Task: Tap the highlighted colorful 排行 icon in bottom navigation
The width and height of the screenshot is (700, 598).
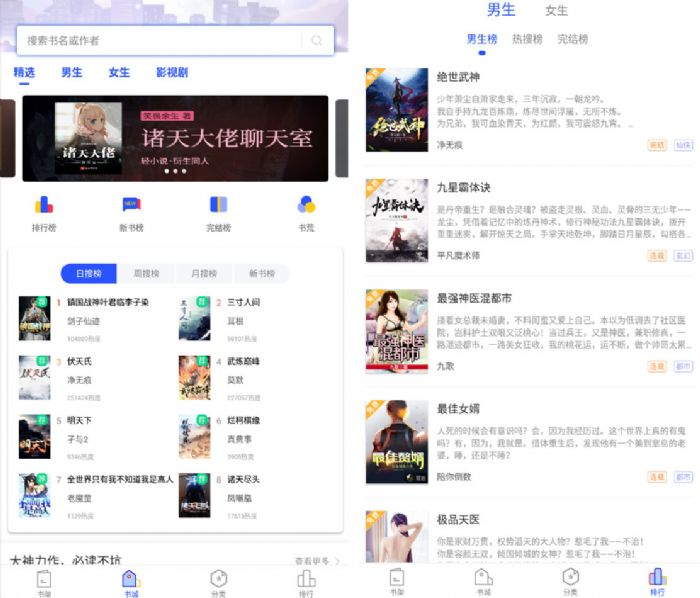Action: pos(656,581)
